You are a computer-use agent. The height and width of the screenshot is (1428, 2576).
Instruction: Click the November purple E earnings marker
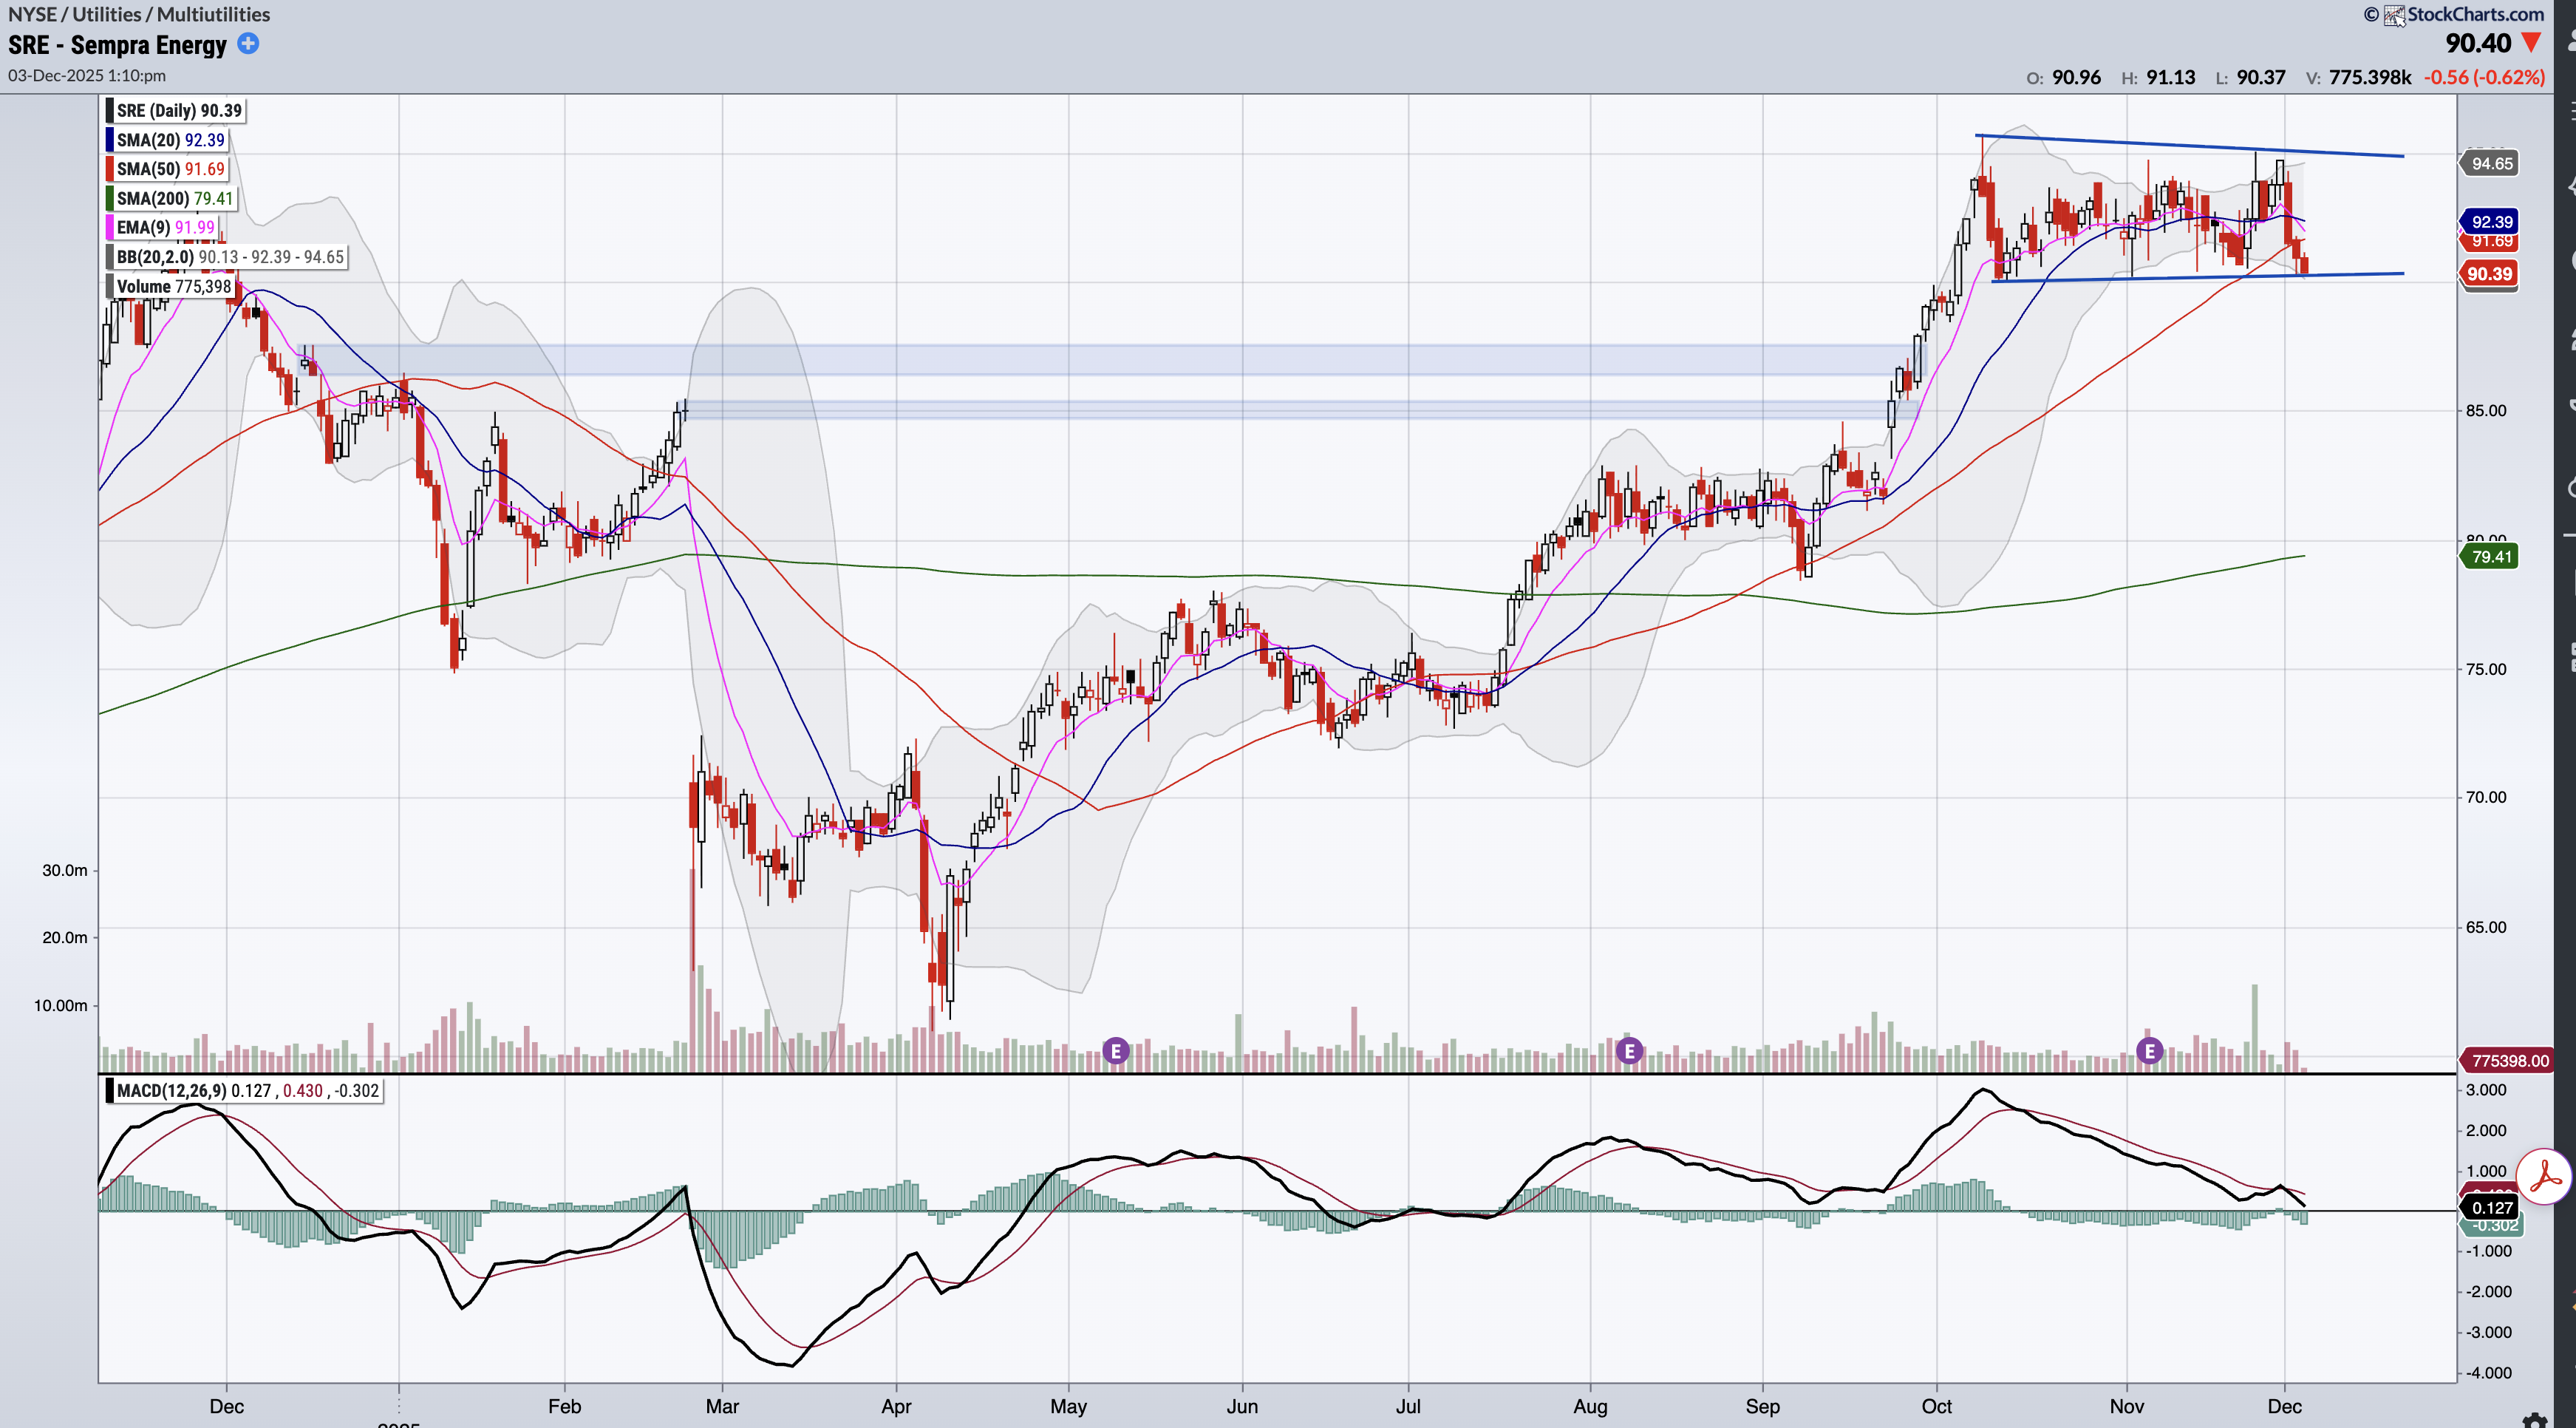(x=2149, y=1051)
